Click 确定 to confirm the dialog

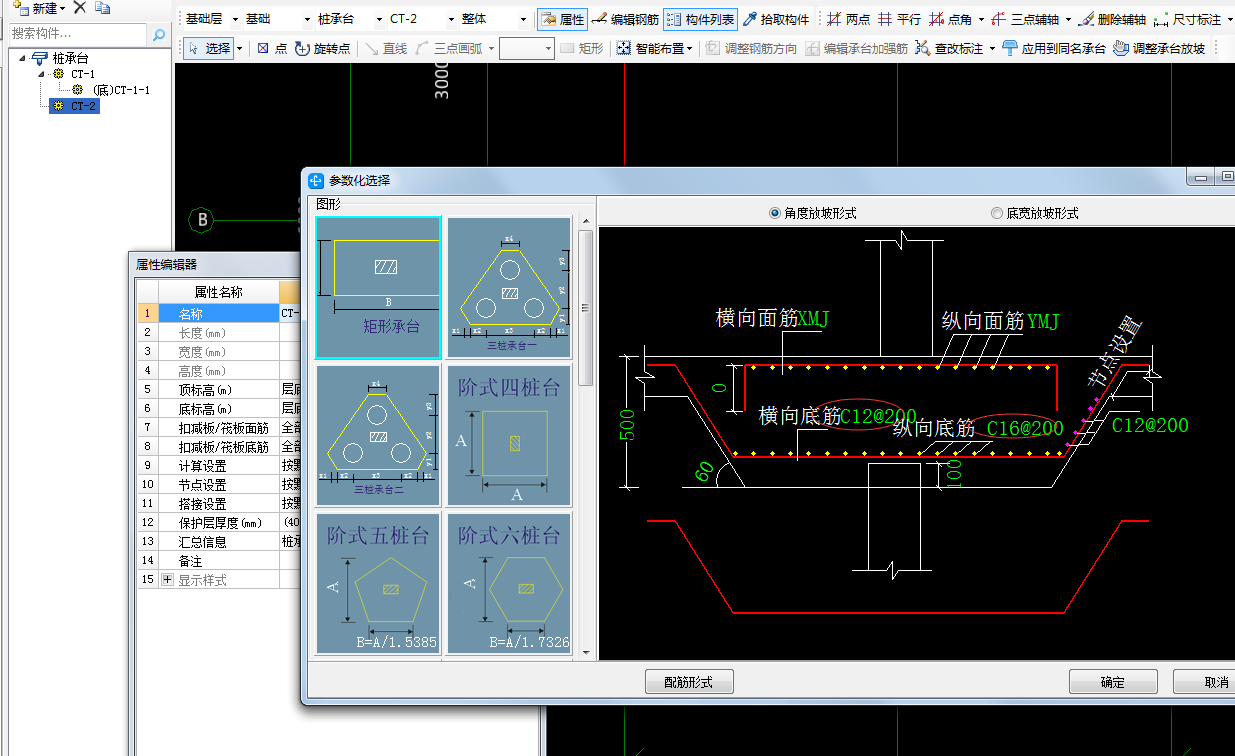point(1112,682)
